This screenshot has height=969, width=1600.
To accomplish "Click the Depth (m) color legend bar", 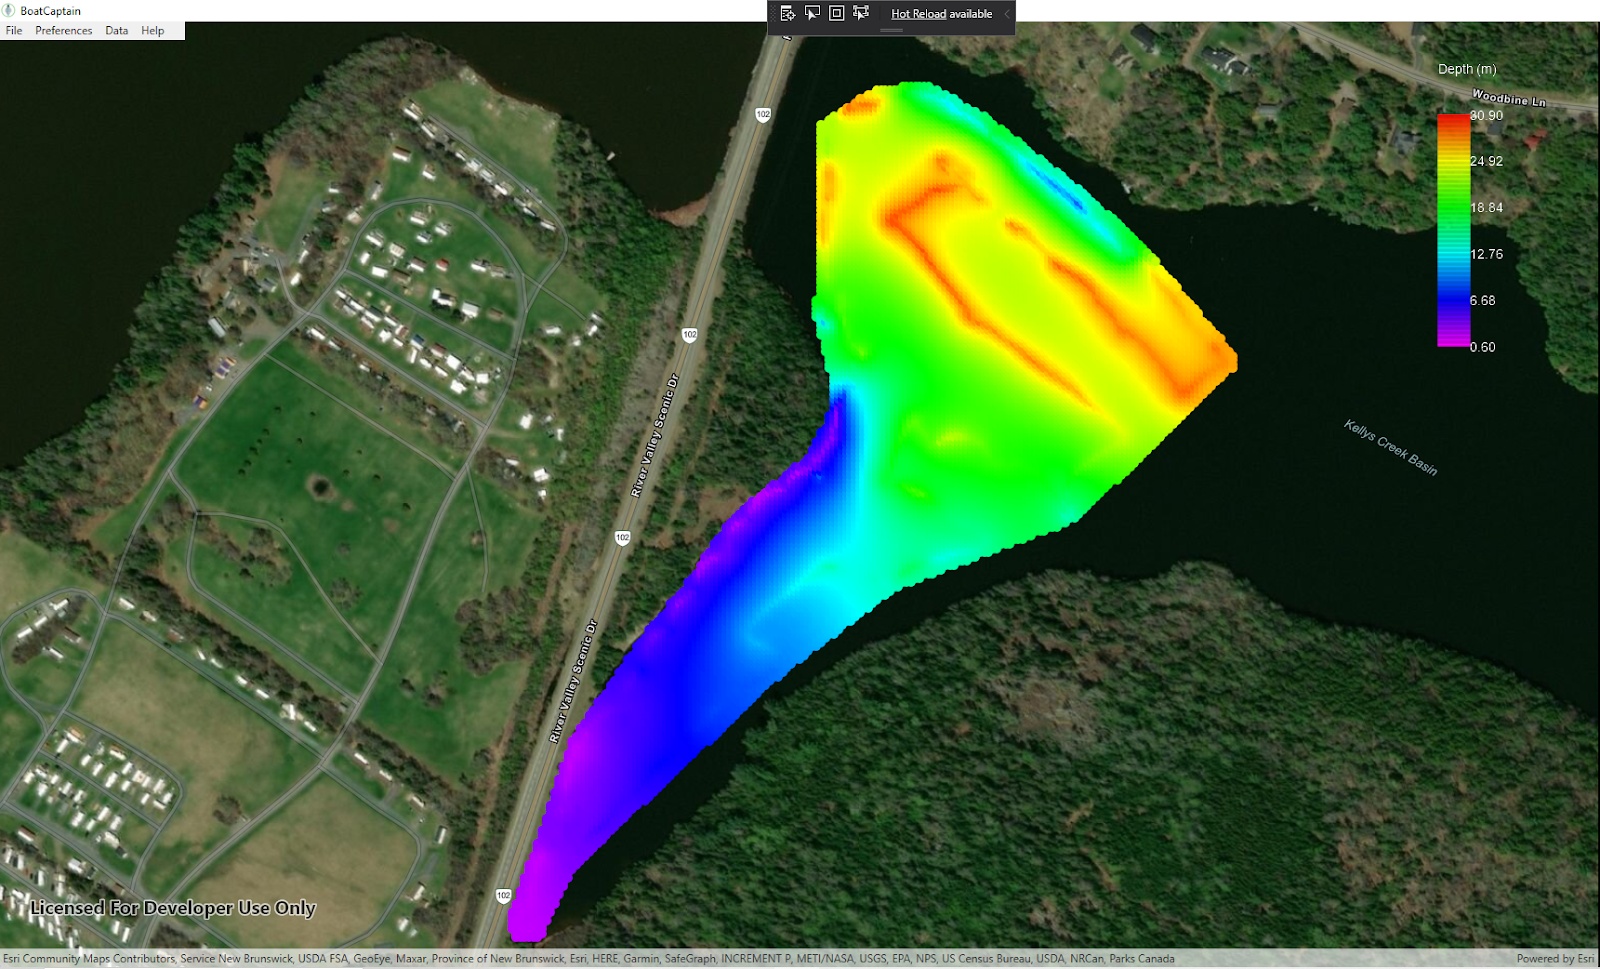I will coord(1454,230).
